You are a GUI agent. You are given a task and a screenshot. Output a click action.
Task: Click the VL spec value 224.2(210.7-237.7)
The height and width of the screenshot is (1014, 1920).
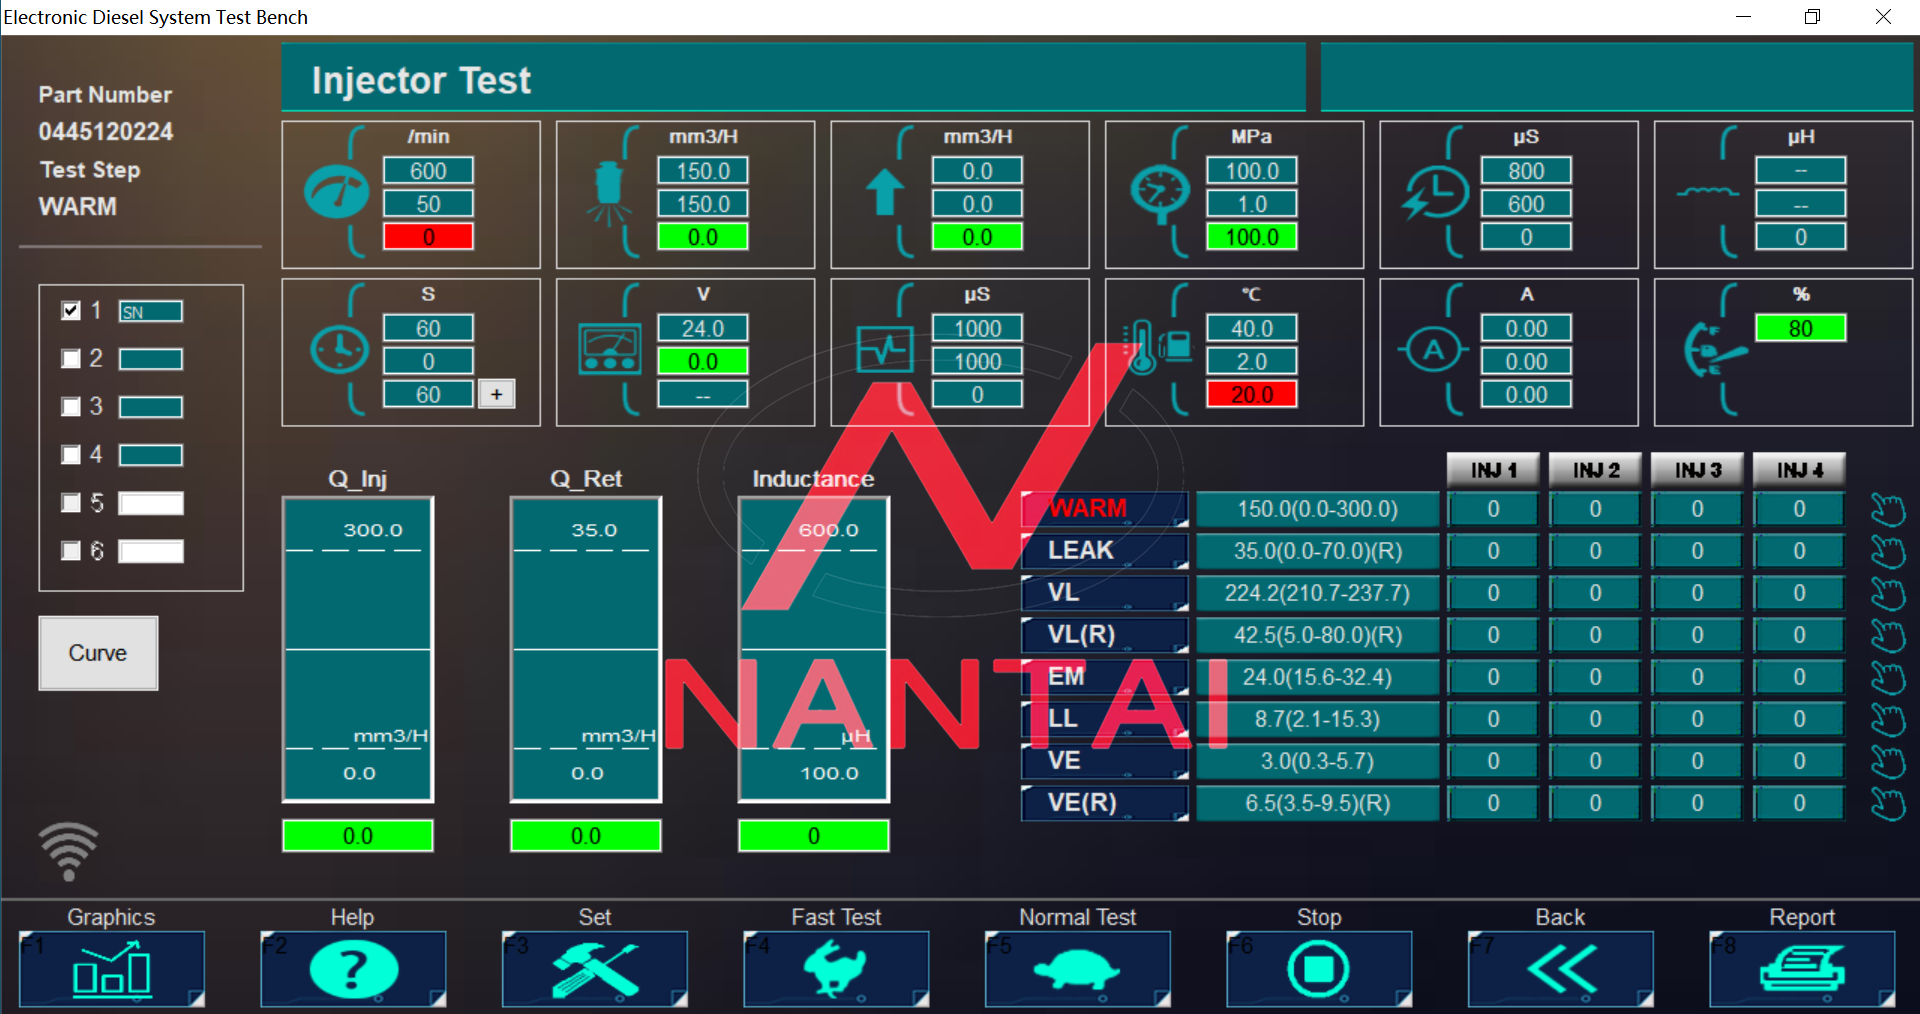(1317, 593)
